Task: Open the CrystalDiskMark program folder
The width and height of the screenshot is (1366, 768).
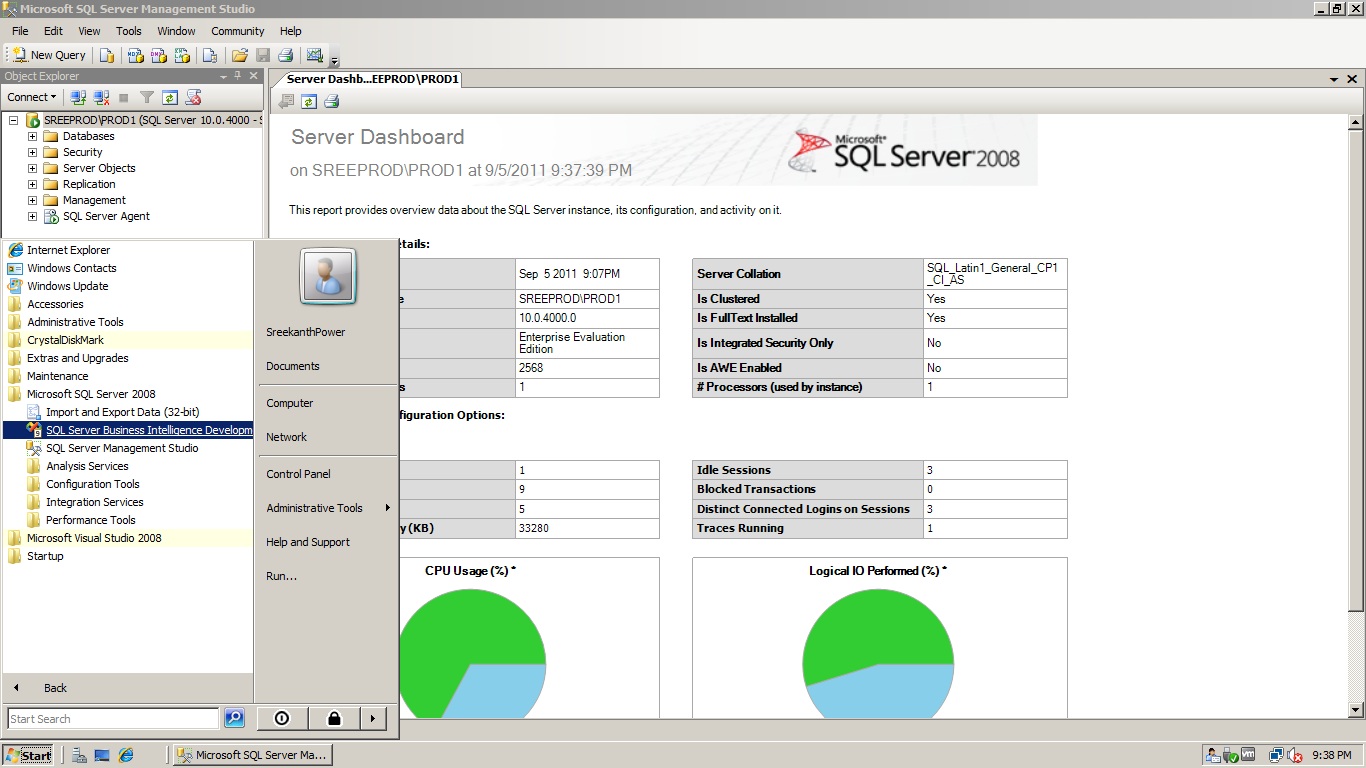Action: (x=128, y=340)
